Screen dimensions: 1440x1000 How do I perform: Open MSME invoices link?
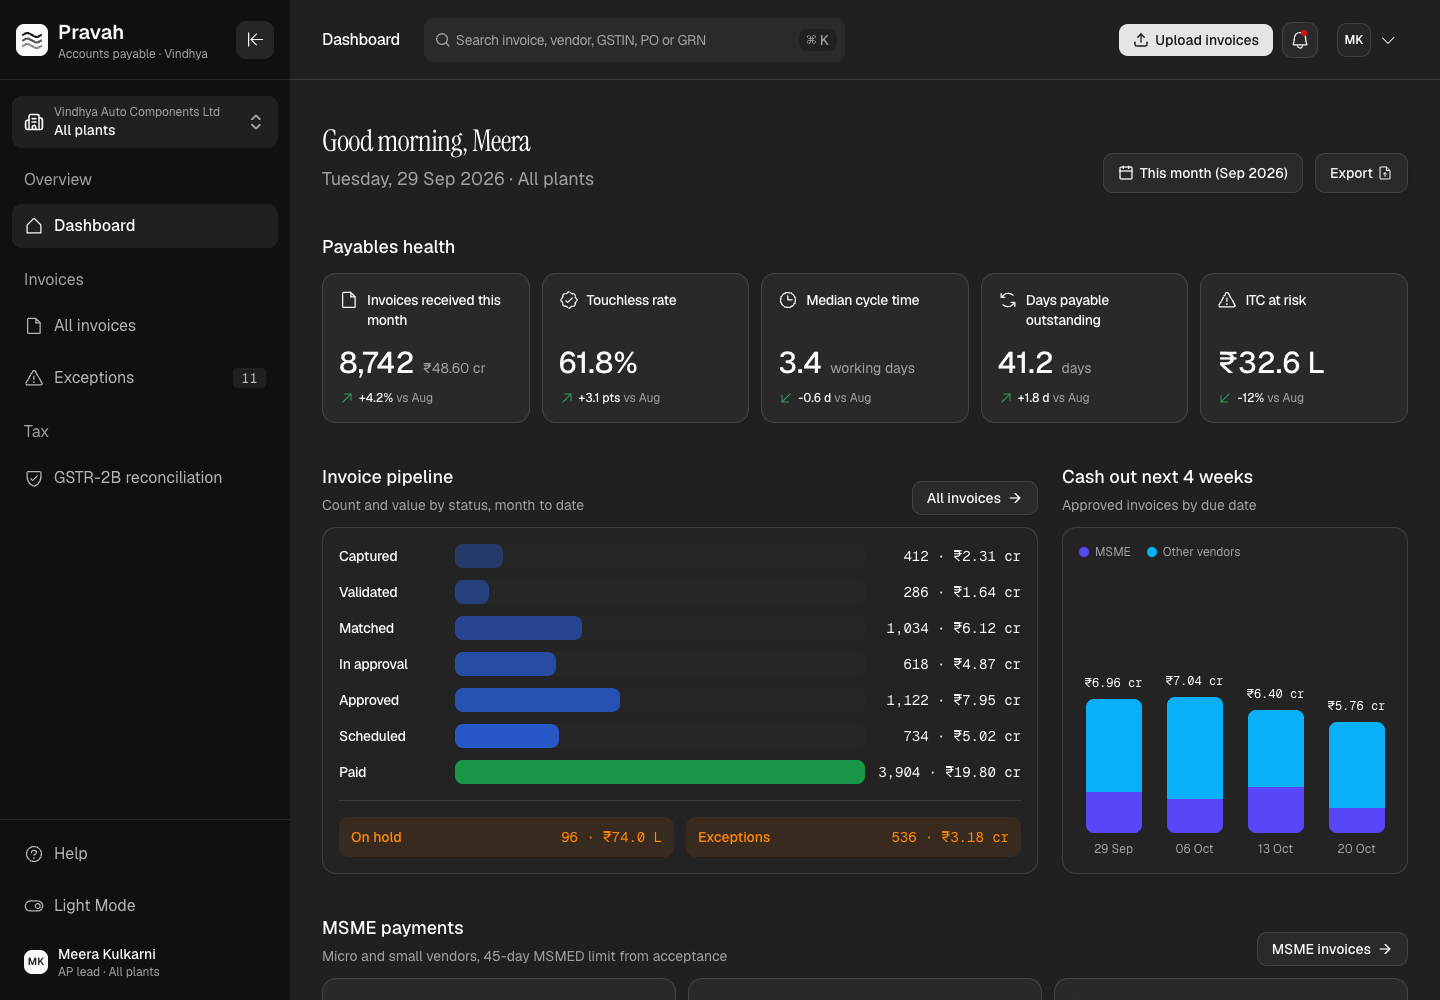pos(1332,949)
